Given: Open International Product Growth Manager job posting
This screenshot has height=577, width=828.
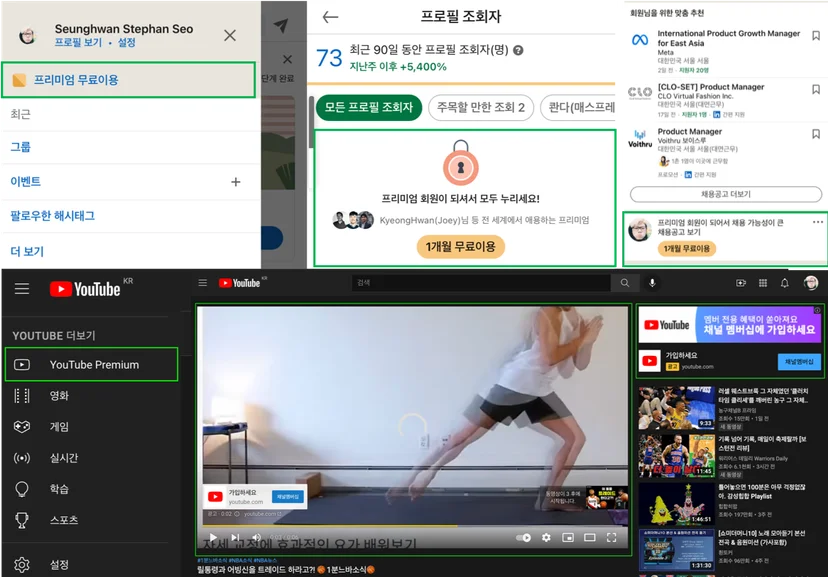Looking at the screenshot, I should pos(728,38).
